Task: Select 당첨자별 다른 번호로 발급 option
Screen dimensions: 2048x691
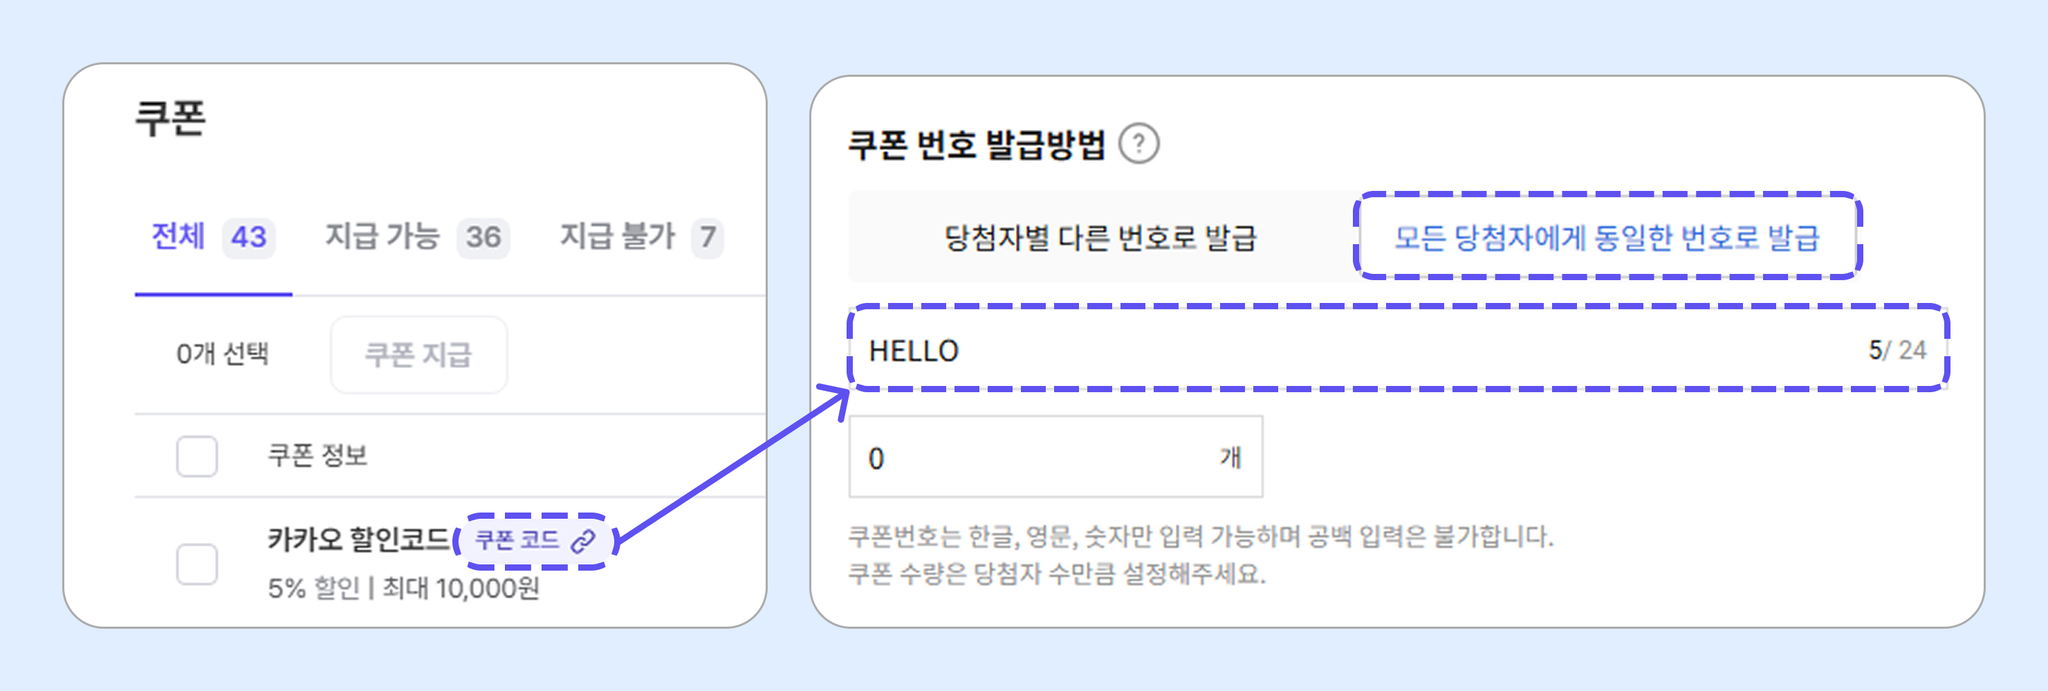Action: (x=1101, y=238)
